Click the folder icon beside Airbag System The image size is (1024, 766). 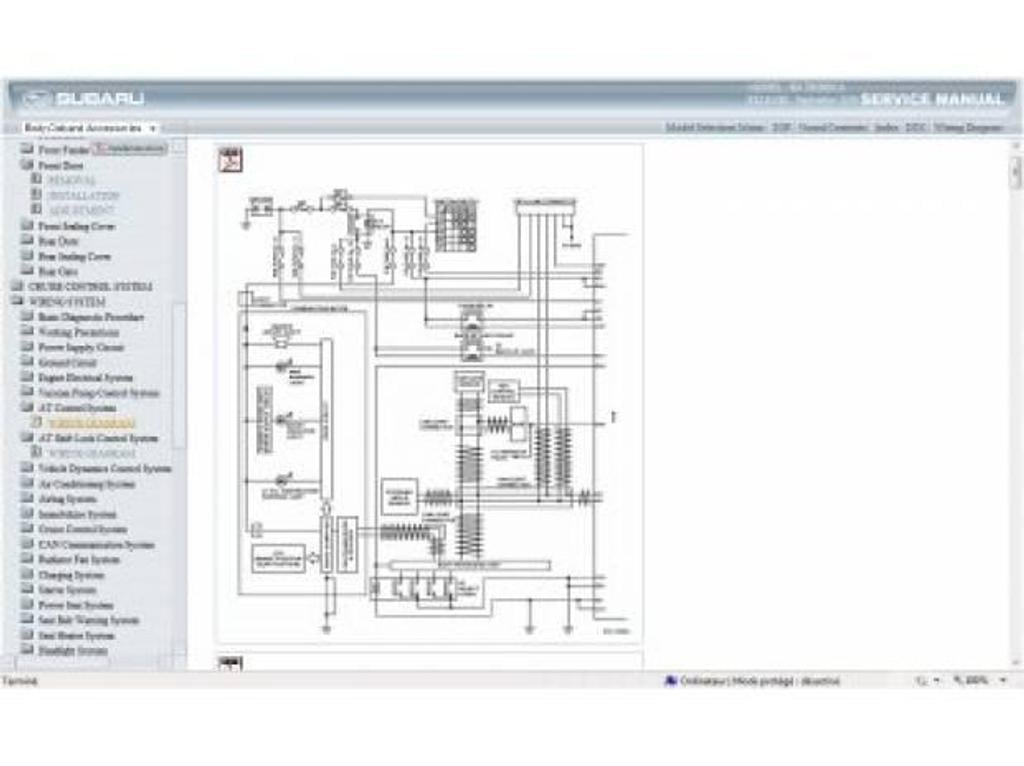27,498
